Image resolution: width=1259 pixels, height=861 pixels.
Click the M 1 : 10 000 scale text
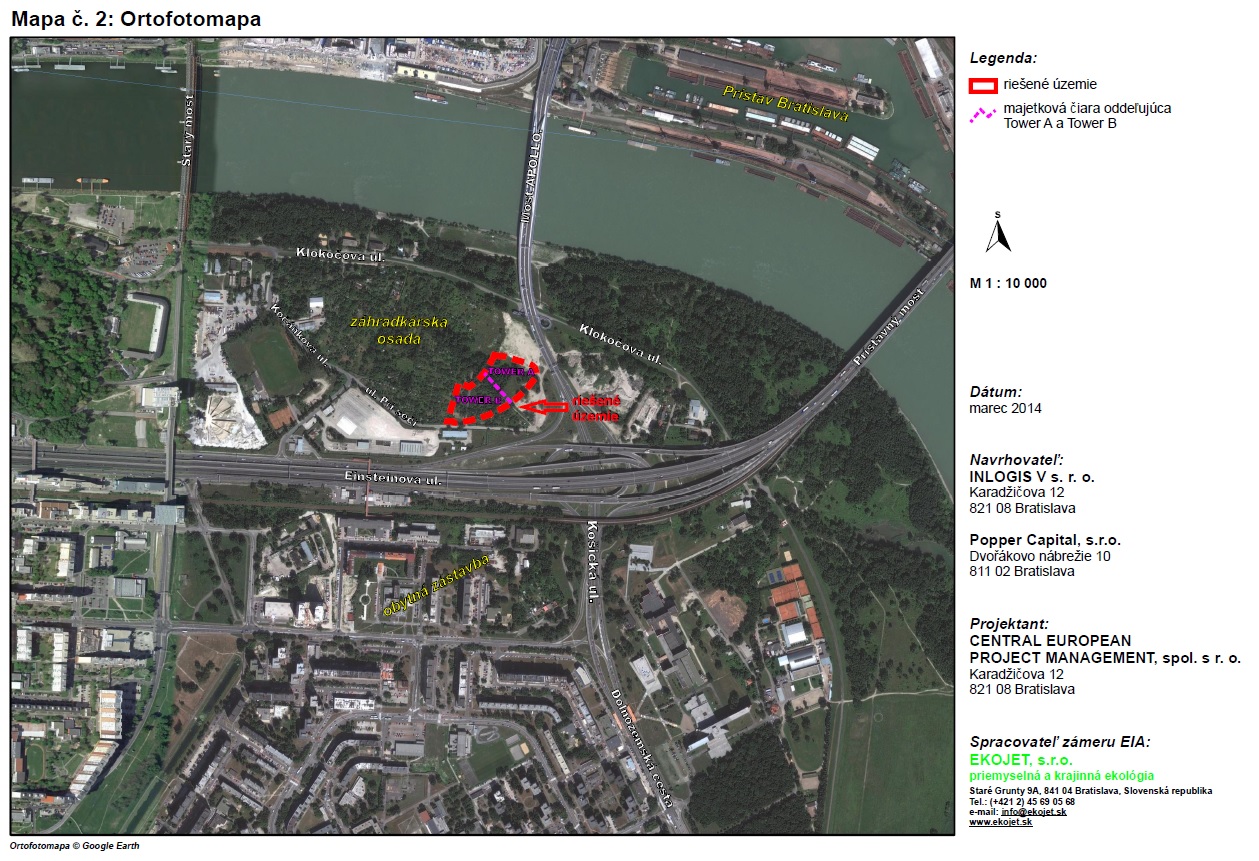coord(1008,283)
